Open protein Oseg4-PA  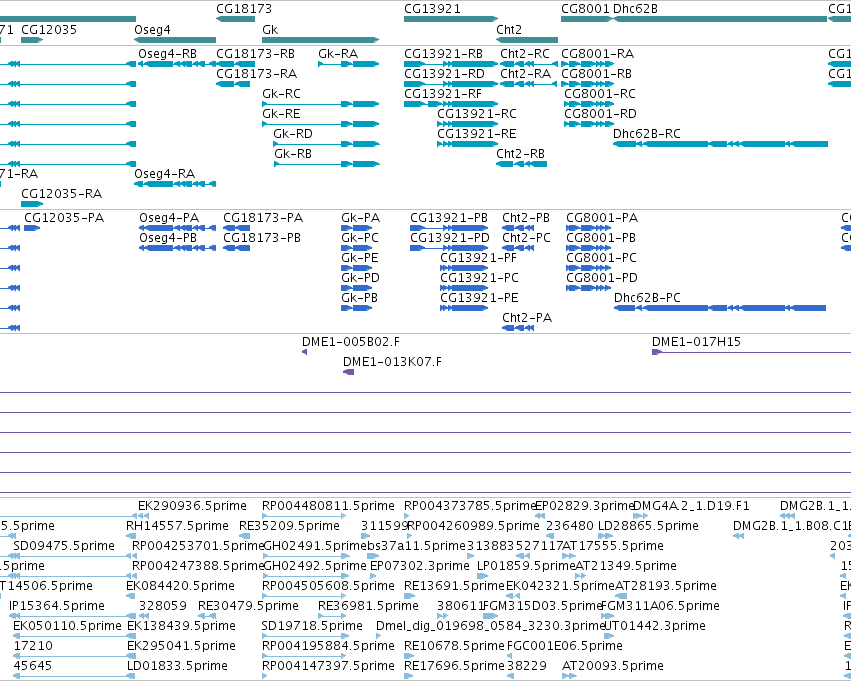tap(177, 228)
